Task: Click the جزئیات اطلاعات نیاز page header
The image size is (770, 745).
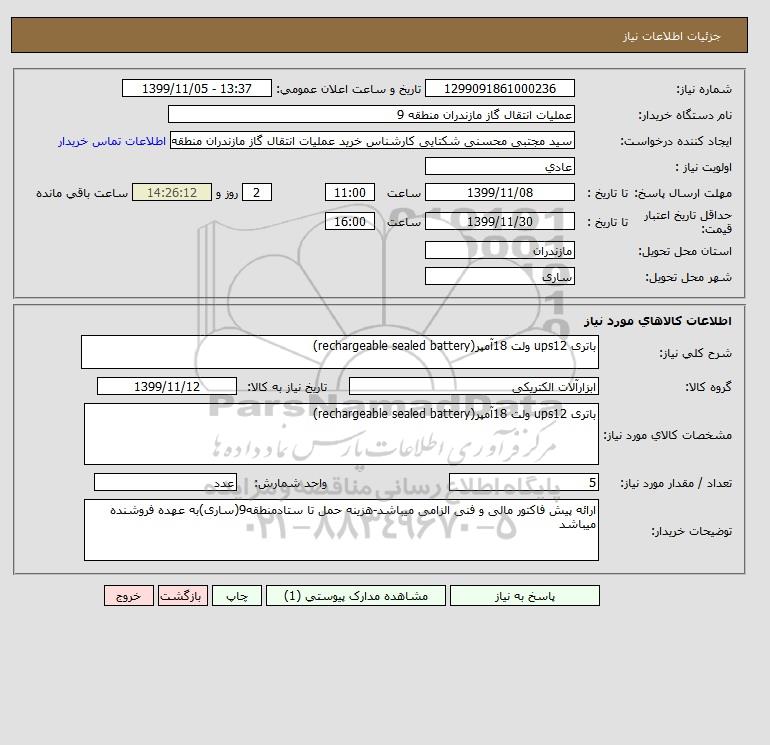Action: (x=671, y=36)
